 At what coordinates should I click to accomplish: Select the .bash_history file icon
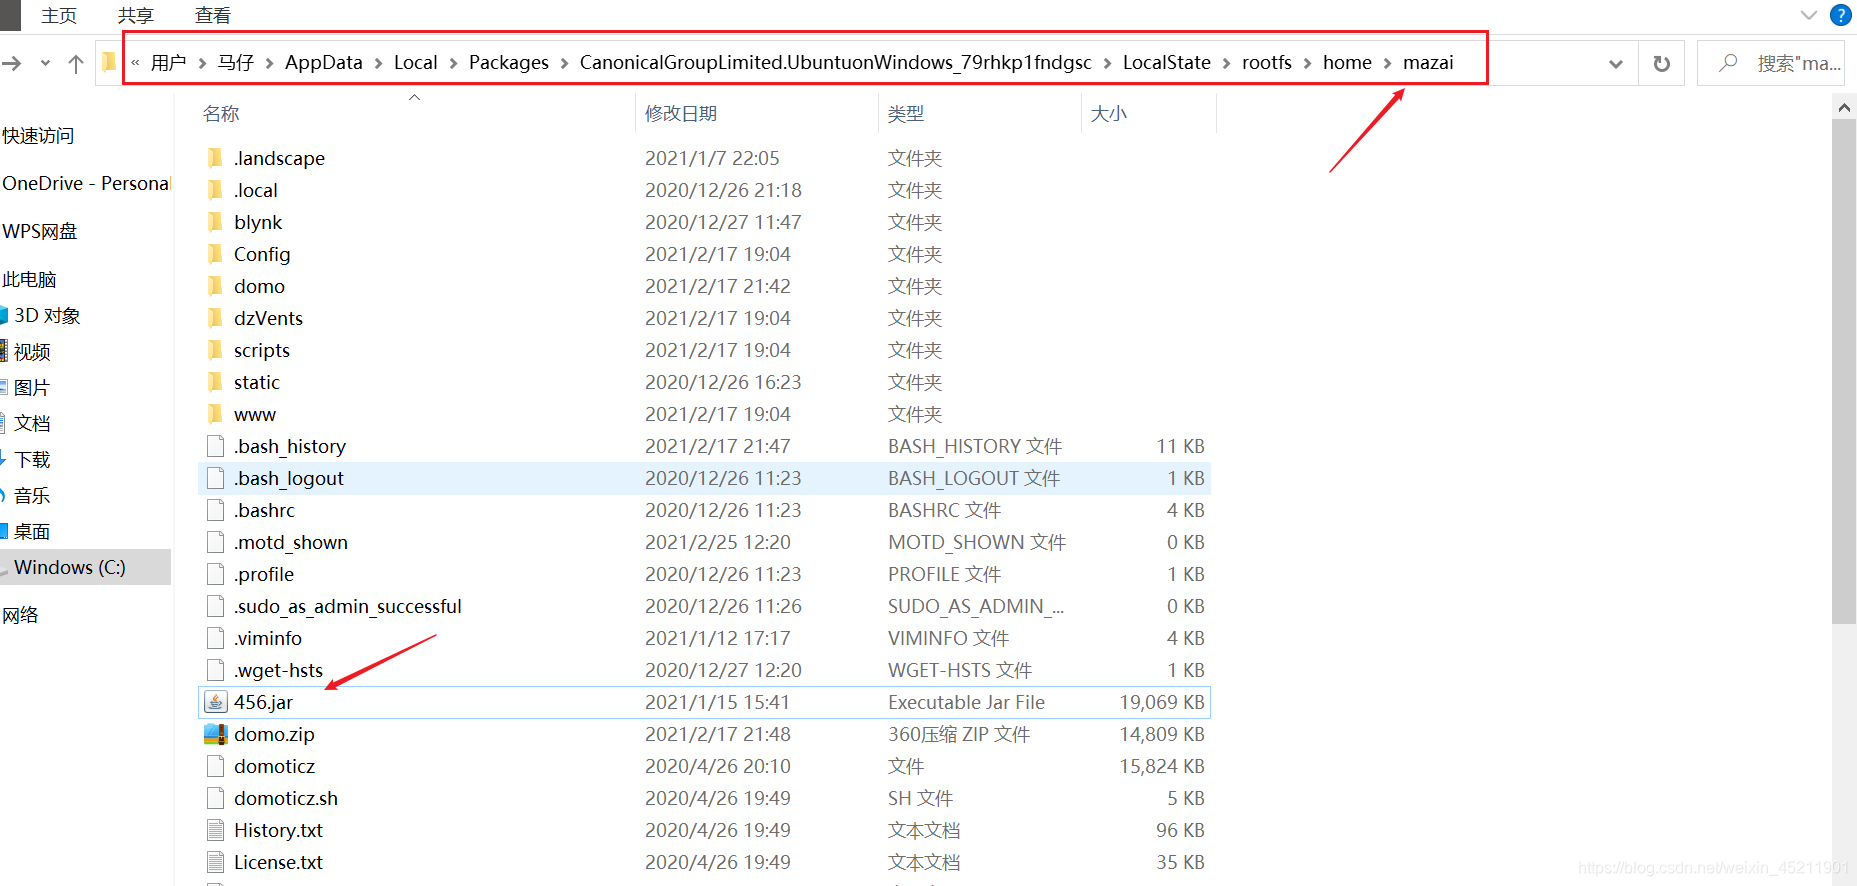tap(215, 446)
